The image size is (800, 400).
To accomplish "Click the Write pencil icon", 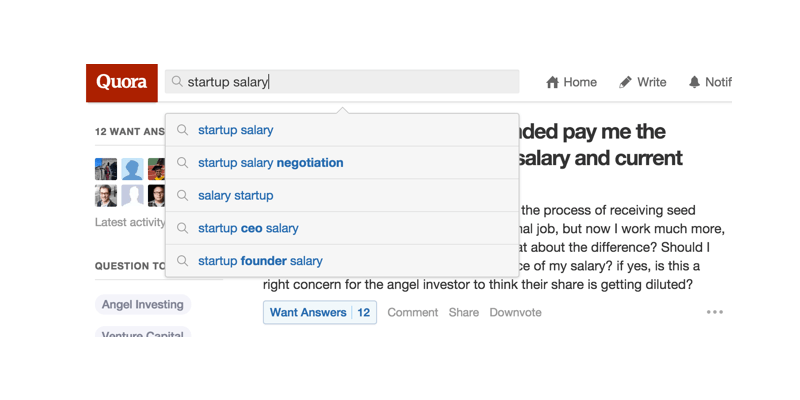I will point(625,82).
